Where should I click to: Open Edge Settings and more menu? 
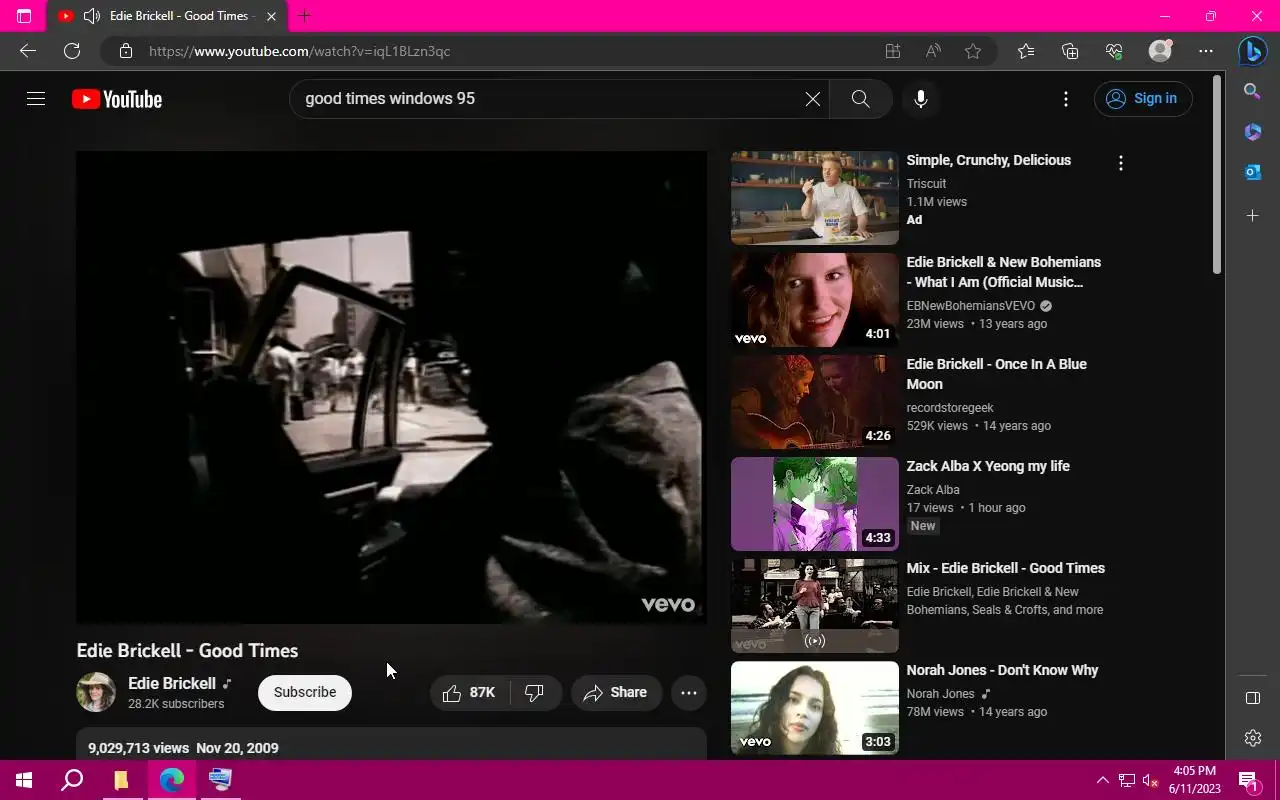[x=1206, y=51]
